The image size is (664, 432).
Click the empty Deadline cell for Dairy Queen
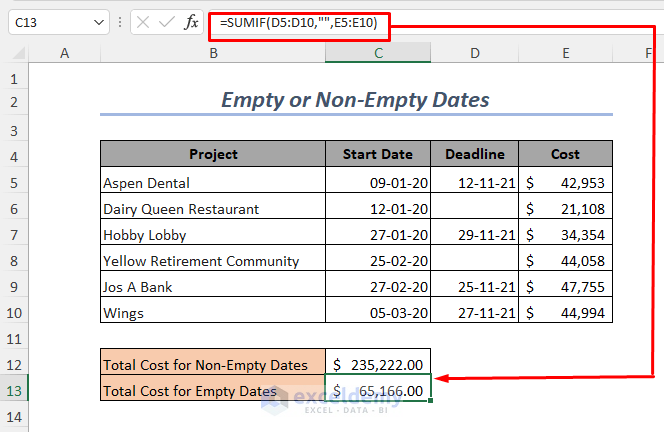pyautogui.click(x=475, y=209)
